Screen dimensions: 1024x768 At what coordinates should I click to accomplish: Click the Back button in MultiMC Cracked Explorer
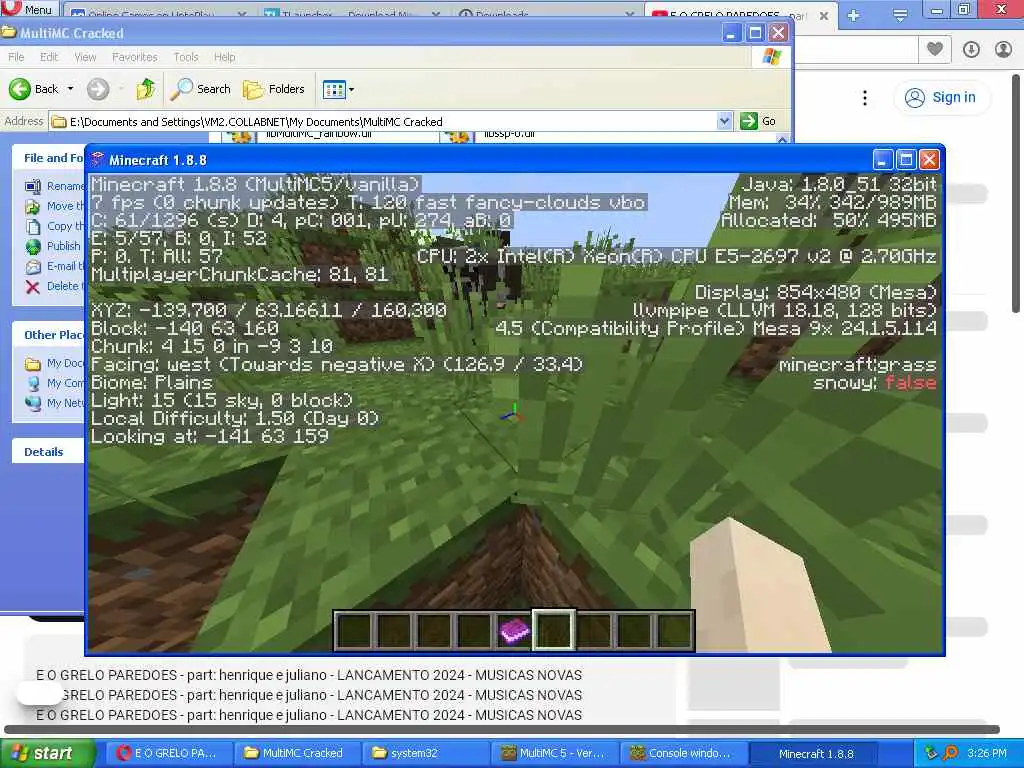pos(34,89)
